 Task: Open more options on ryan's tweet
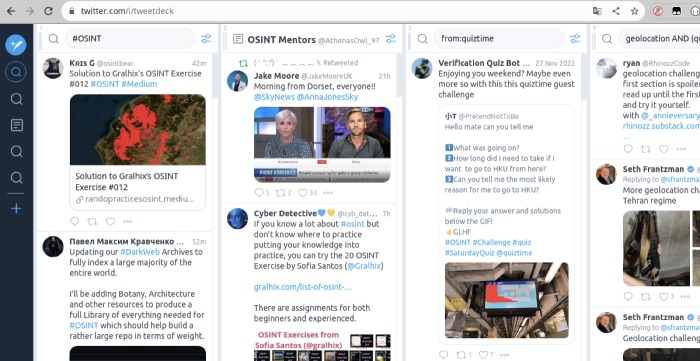click(681, 149)
